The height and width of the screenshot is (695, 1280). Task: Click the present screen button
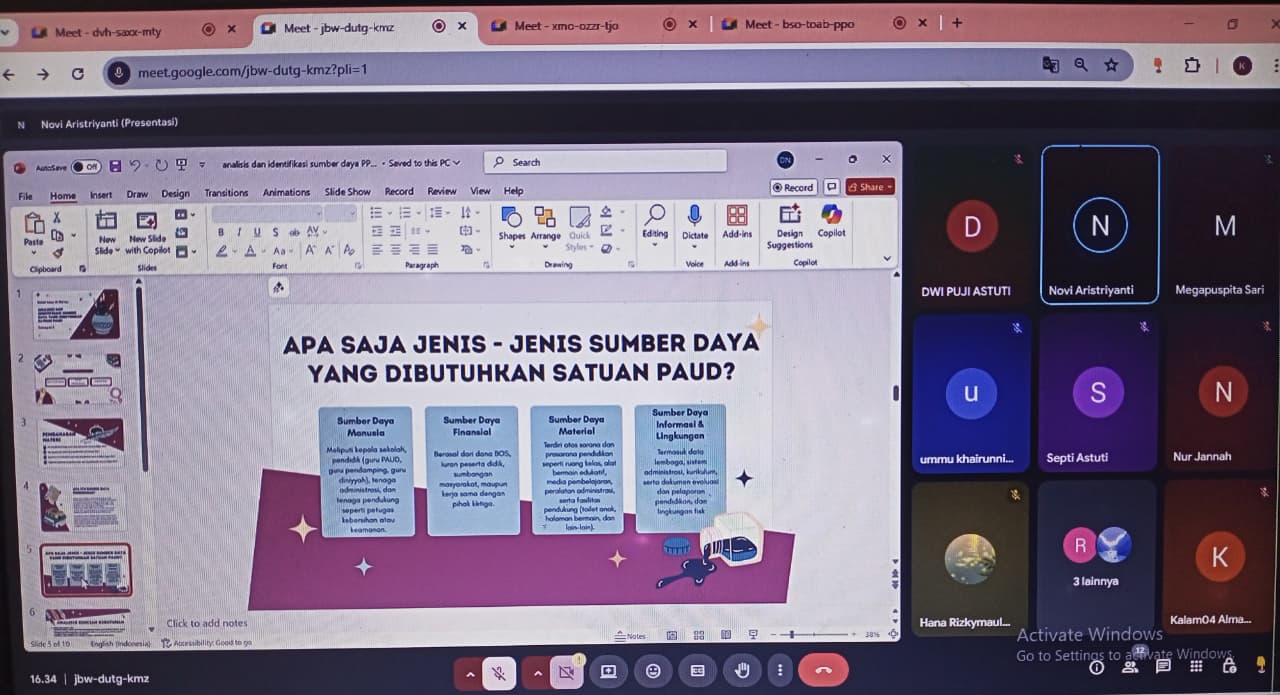(608, 671)
